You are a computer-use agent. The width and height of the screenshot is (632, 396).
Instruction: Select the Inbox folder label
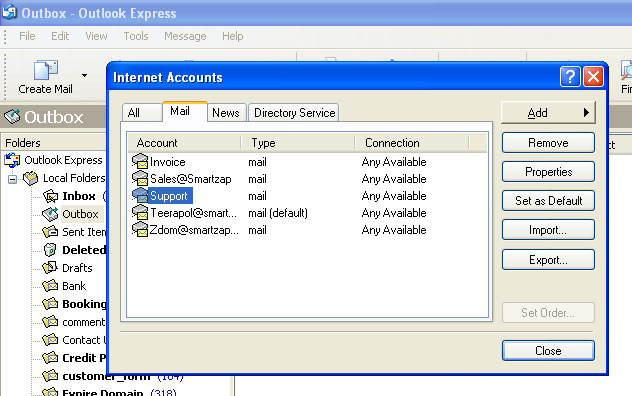coord(79,196)
